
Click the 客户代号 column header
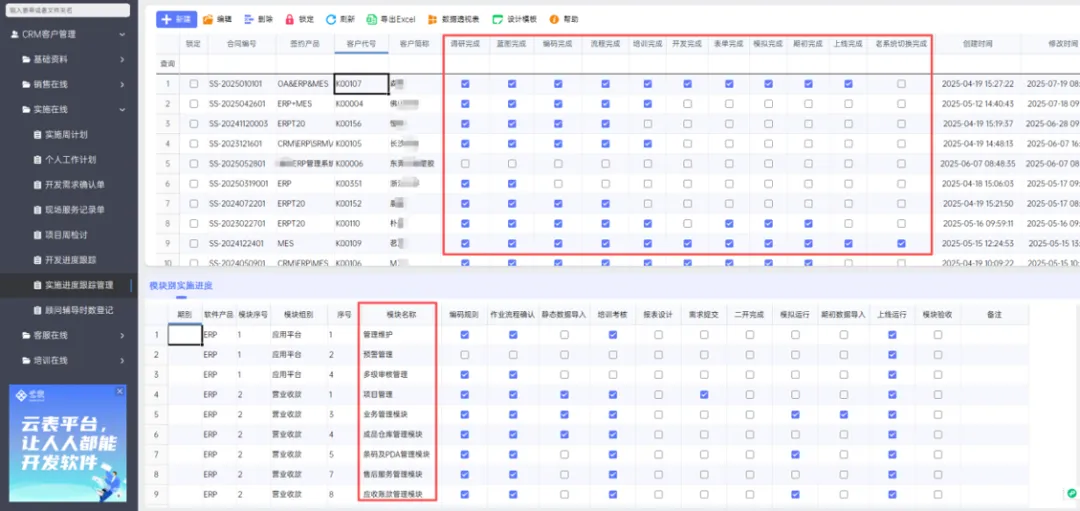click(364, 43)
